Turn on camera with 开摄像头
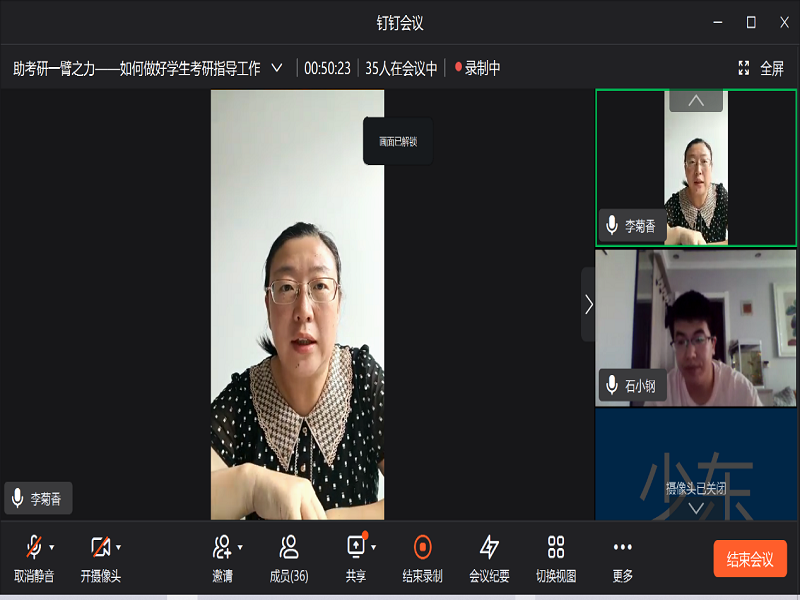Viewport: 800px width, 600px height. click(100, 547)
